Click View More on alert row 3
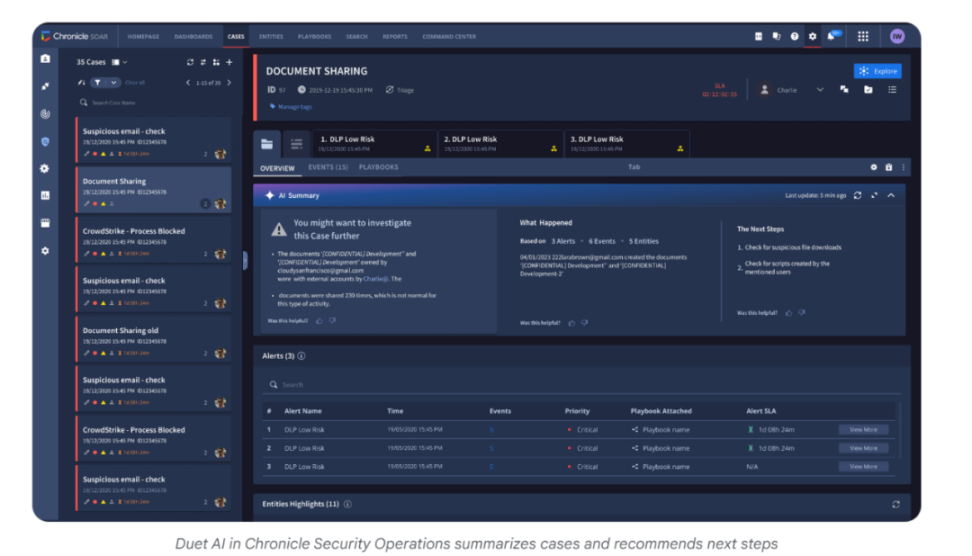The width and height of the screenshot is (972, 556). tap(863, 467)
